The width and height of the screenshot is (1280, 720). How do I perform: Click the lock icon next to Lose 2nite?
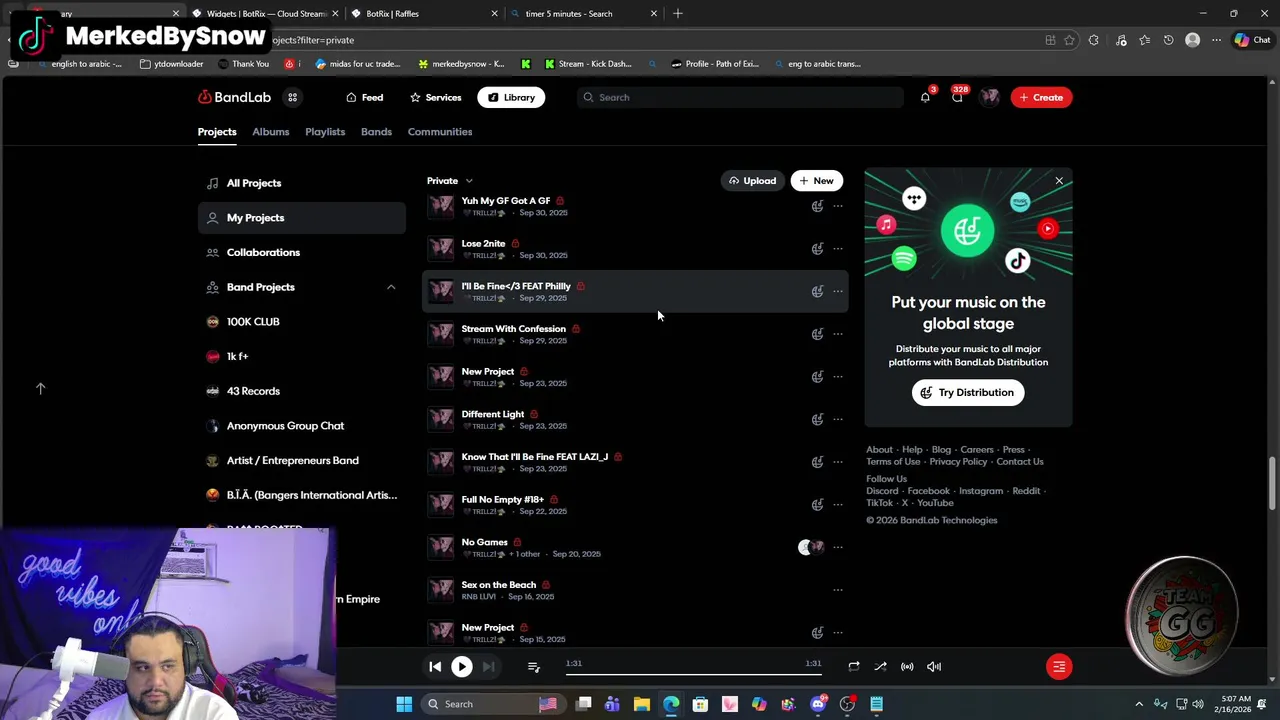pos(515,243)
